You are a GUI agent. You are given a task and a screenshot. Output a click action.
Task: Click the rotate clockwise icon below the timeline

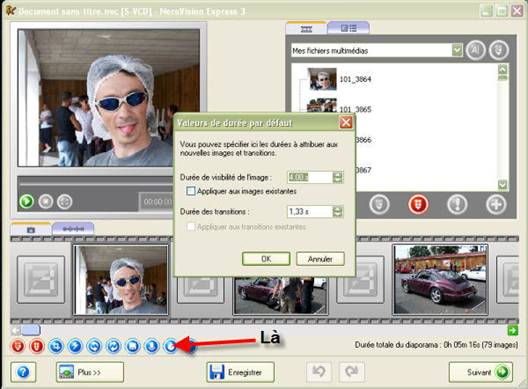(113, 346)
